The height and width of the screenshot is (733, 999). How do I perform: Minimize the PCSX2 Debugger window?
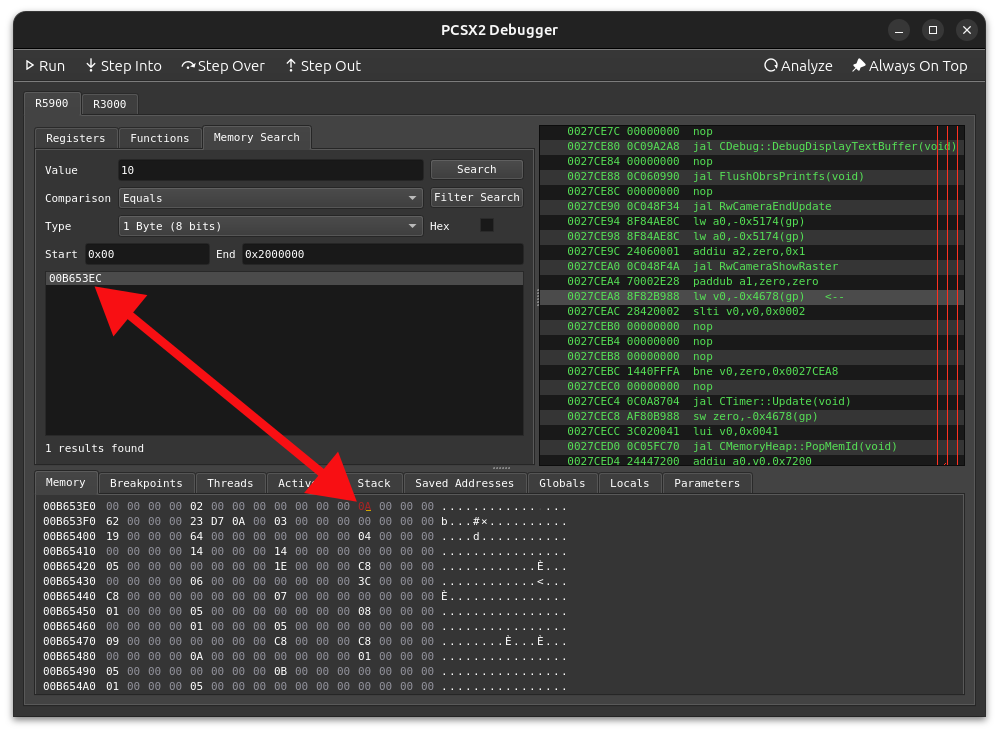pos(899,30)
